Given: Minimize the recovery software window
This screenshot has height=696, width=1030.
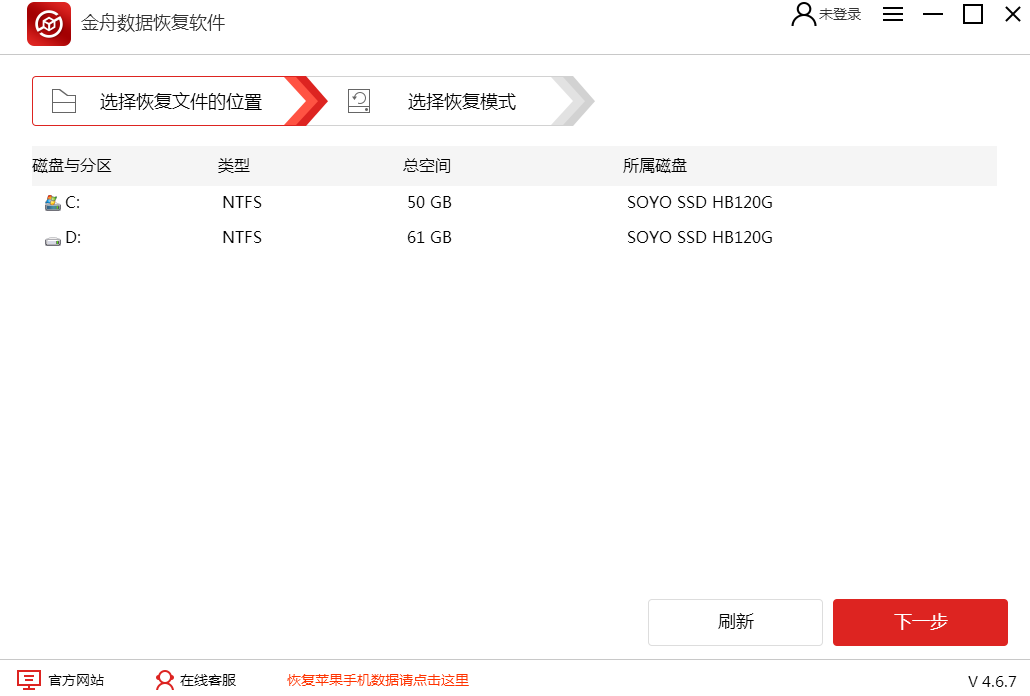Looking at the screenshot, I should pyautogui.click(x=932, y=14).
